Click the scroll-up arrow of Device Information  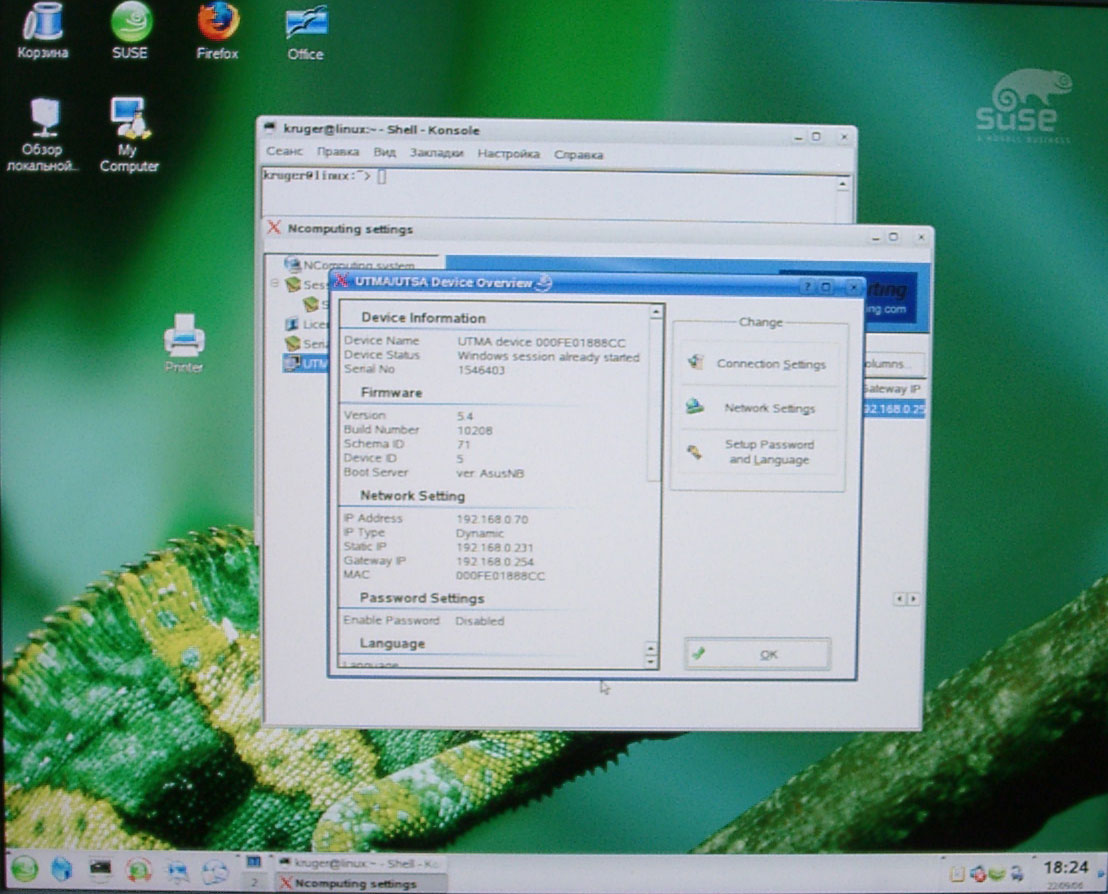(x=656, y=312)
